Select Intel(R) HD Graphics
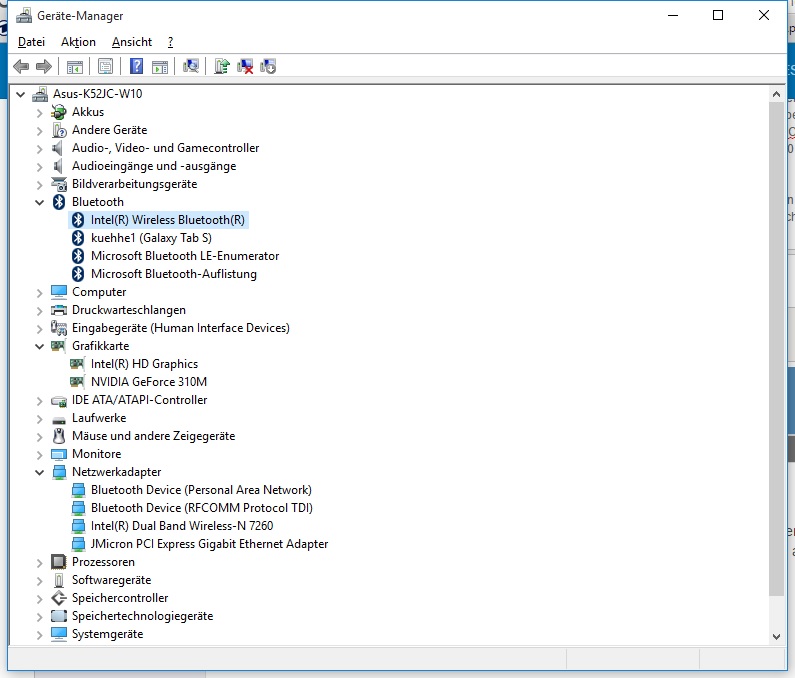This screenshot has height=678, width=795. click(144, 364)
